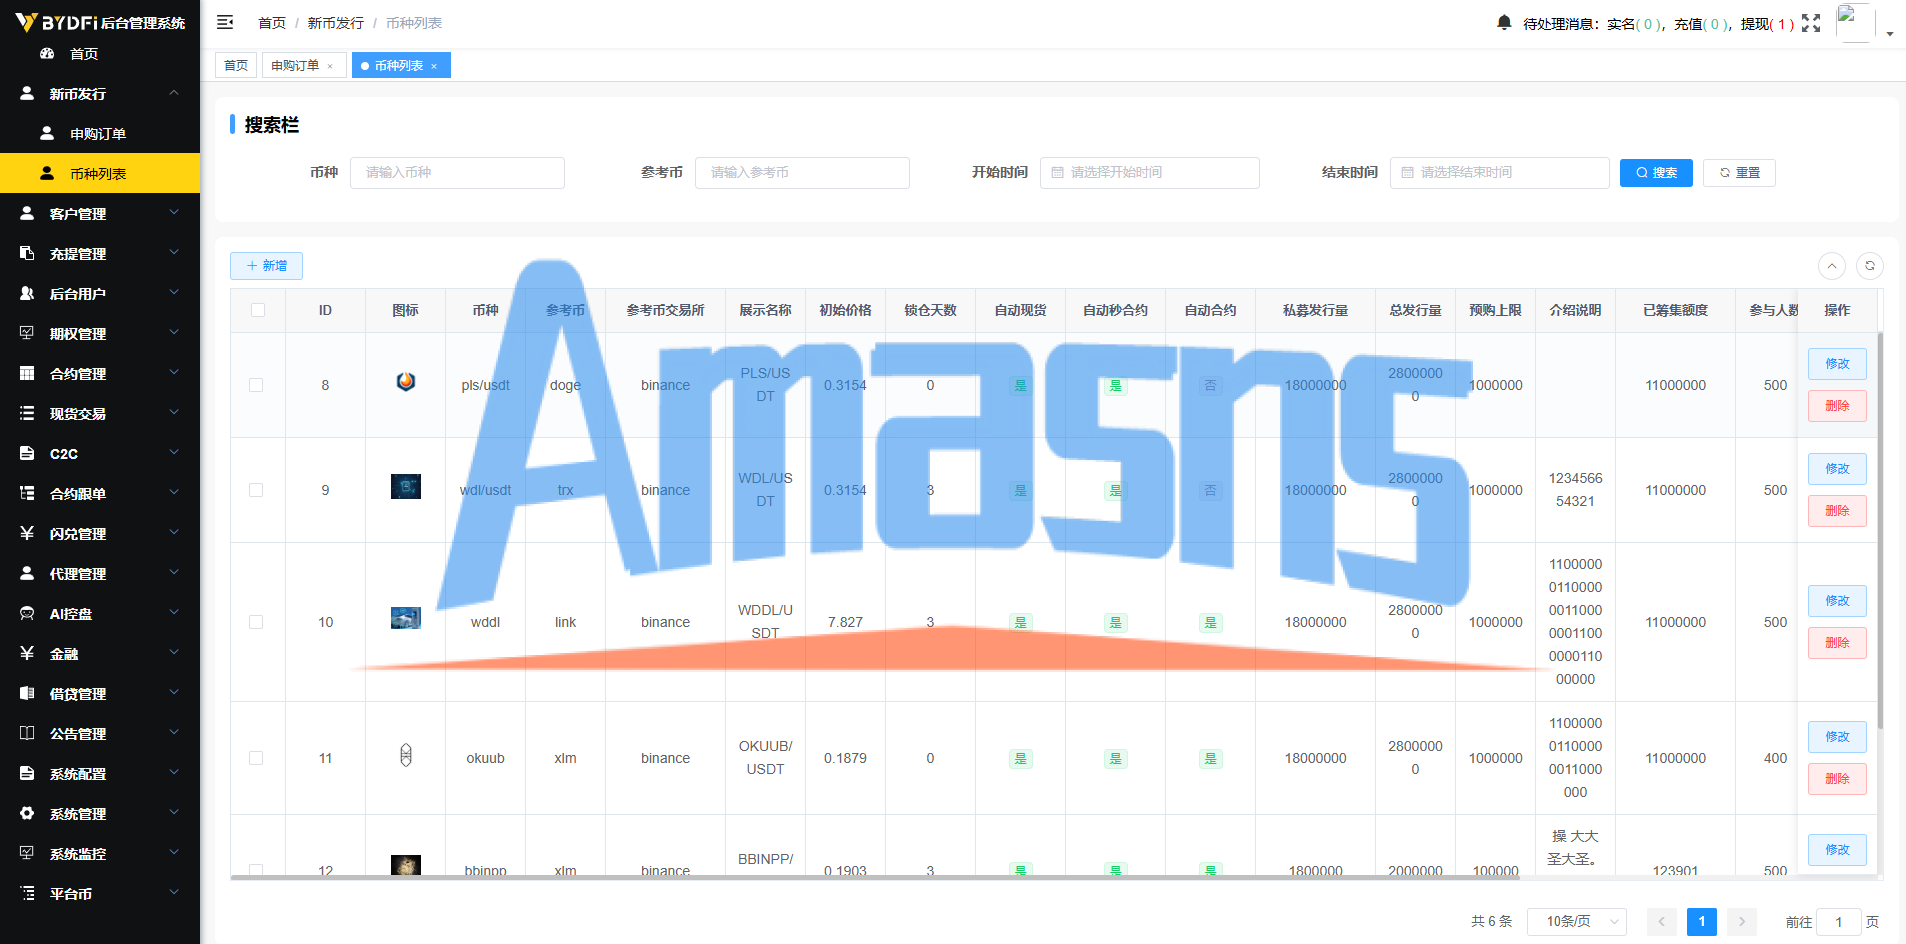Expand the 合约管理 sidebar section
Image resolution: width=1906 pixels, height=944 pixels.
pyautogui.click(x=100, y=373)
